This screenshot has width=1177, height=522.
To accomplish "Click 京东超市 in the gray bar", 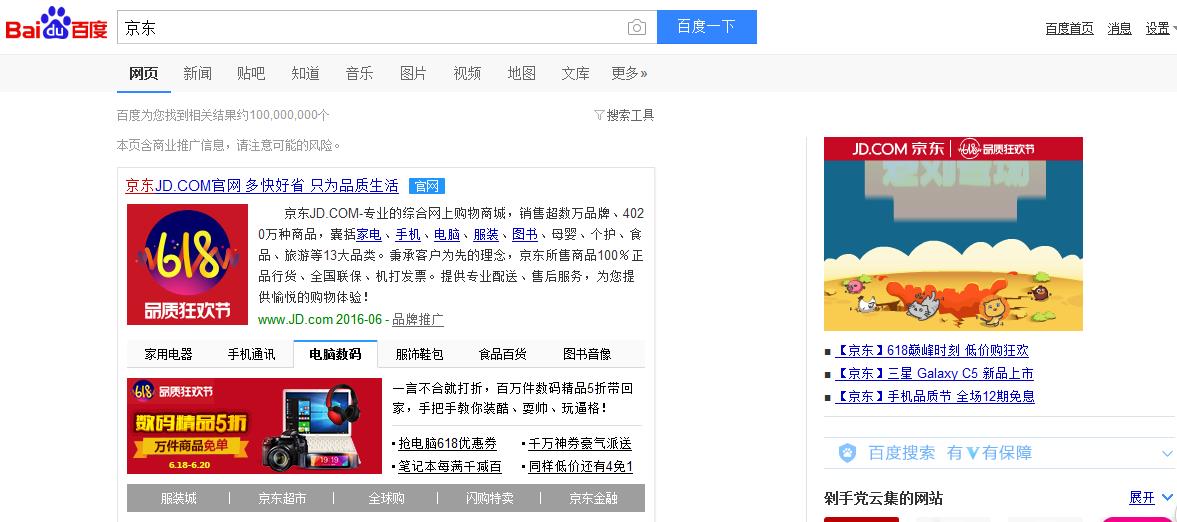I will 282,498.
